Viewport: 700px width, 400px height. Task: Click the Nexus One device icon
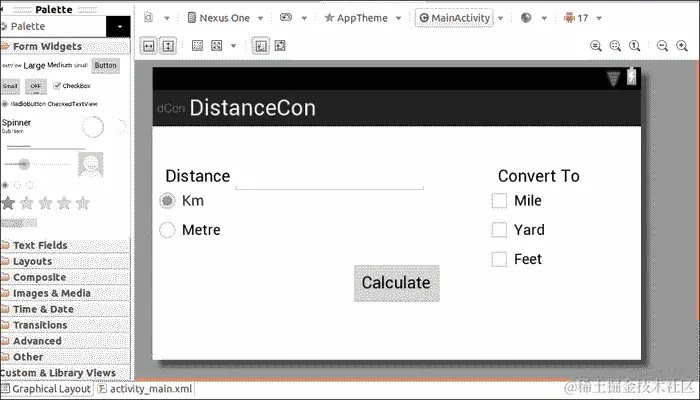(x=192, y=18)
